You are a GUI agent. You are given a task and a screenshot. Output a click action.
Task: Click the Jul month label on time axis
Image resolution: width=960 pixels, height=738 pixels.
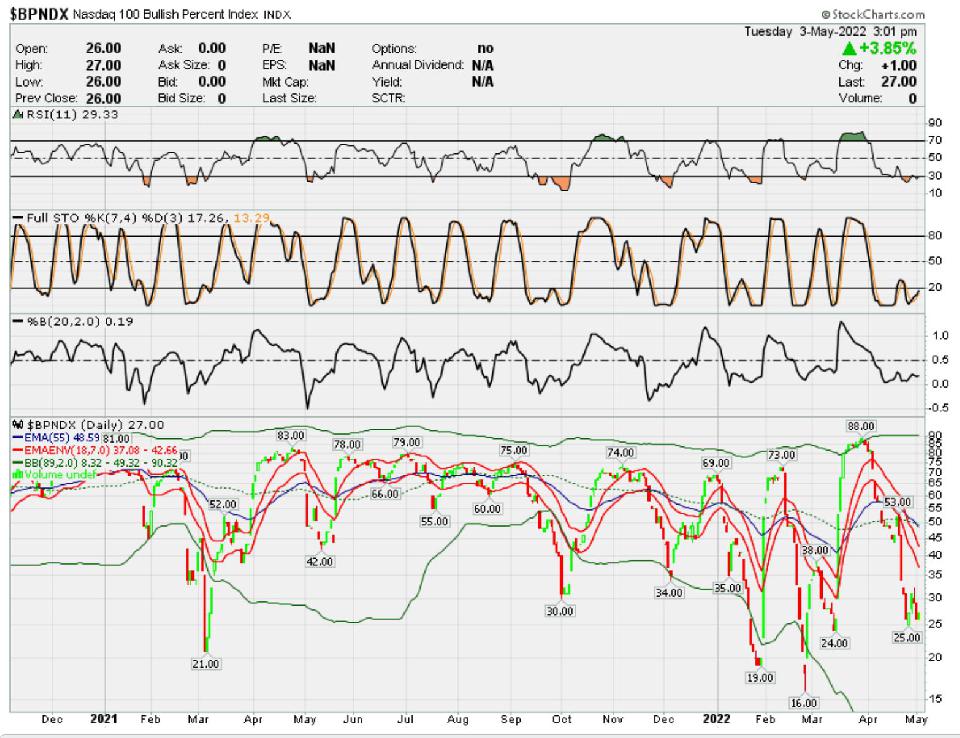pos(405,719)
